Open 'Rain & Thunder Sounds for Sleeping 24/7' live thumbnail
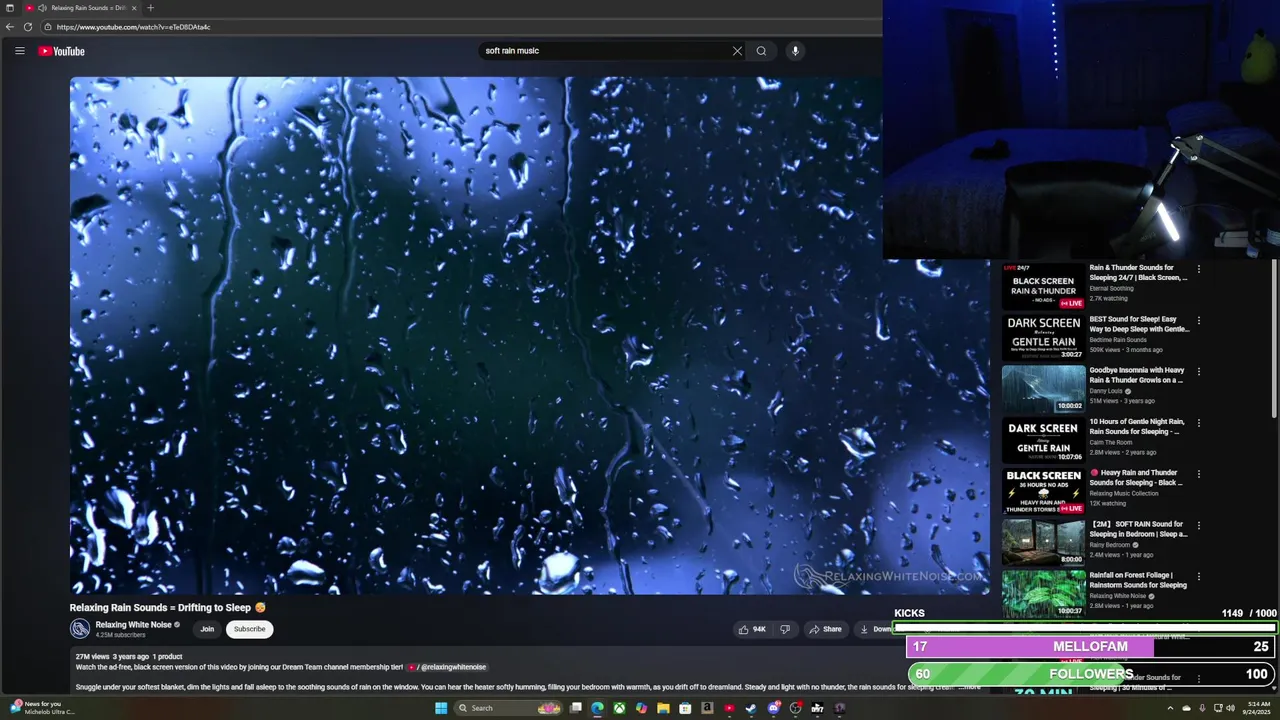The image size is (1280, 720). coord(1043,286)
